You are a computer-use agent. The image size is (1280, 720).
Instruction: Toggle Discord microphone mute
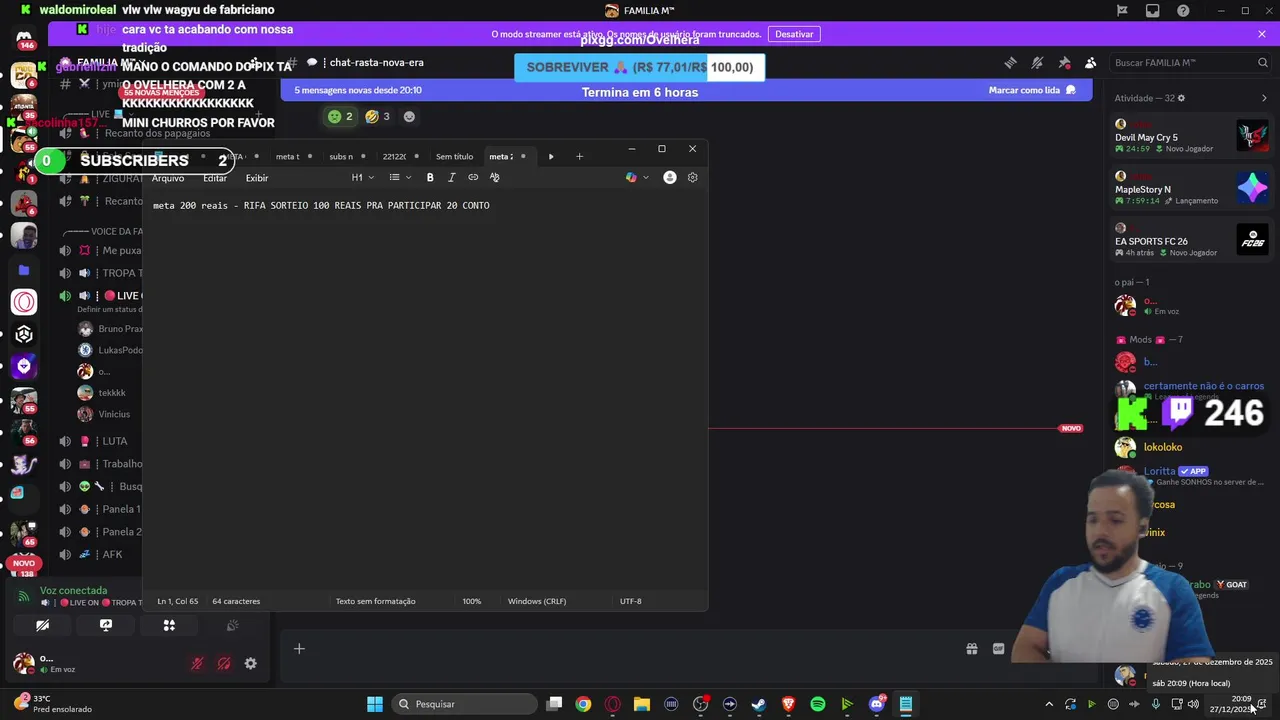point(197,663)
